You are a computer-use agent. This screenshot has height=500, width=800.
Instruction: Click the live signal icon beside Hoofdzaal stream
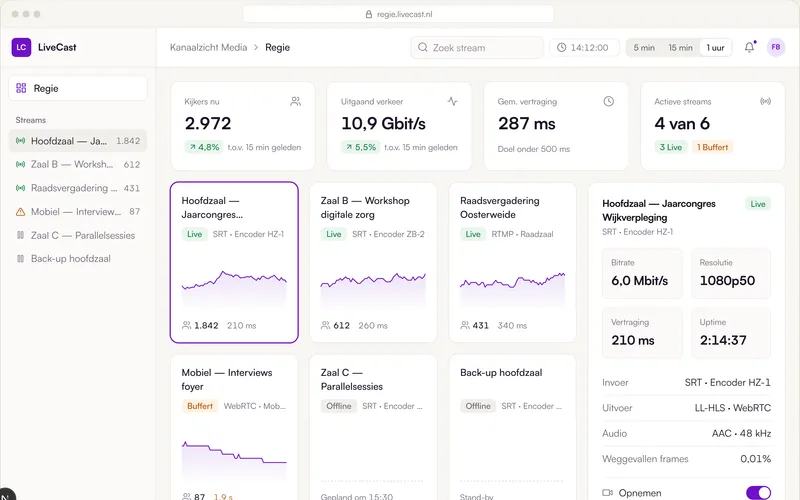click(20, 141)
